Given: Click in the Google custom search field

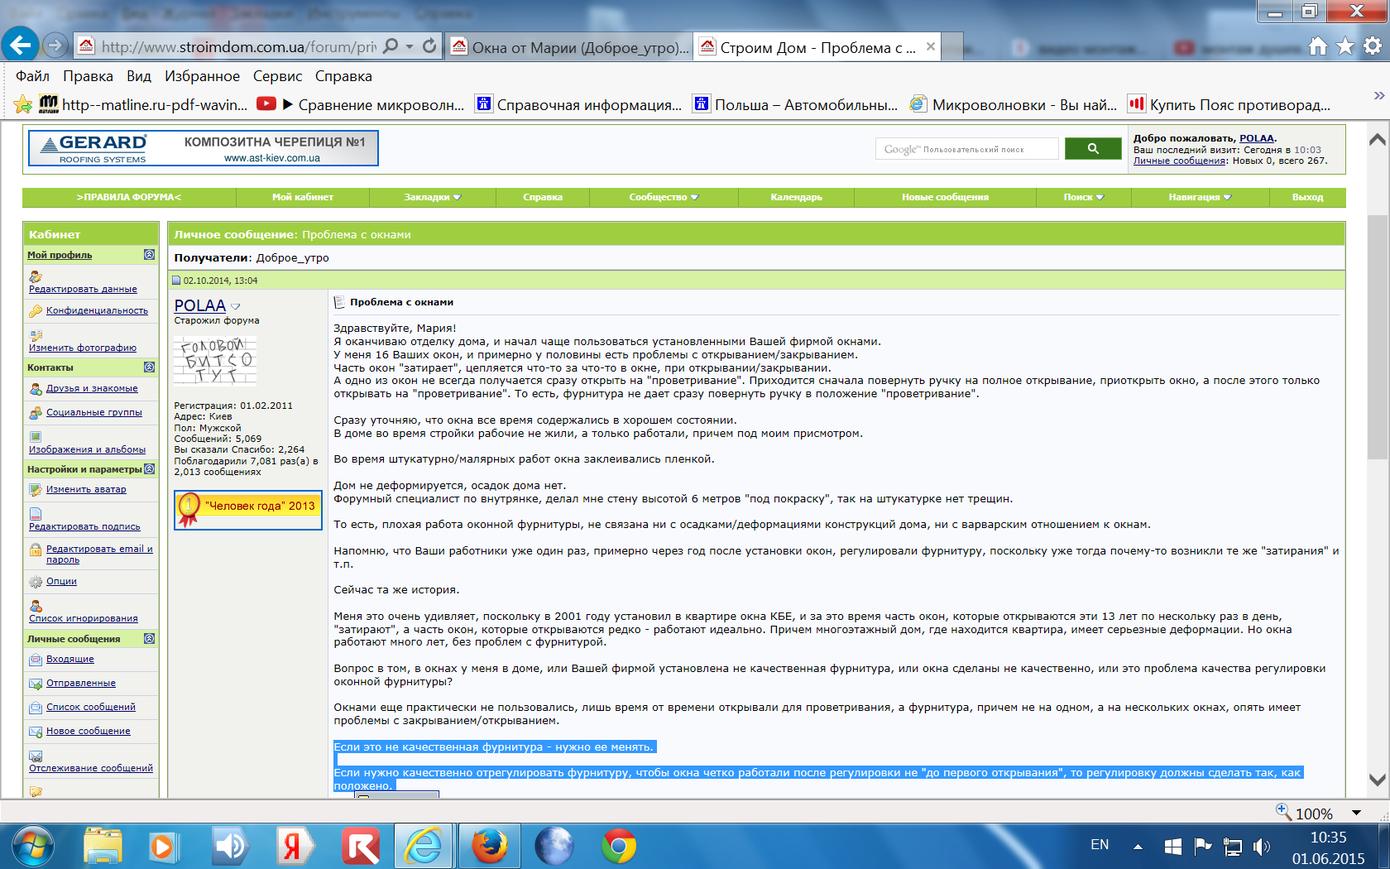Looking at the screenshot, I should pos(966,148).
